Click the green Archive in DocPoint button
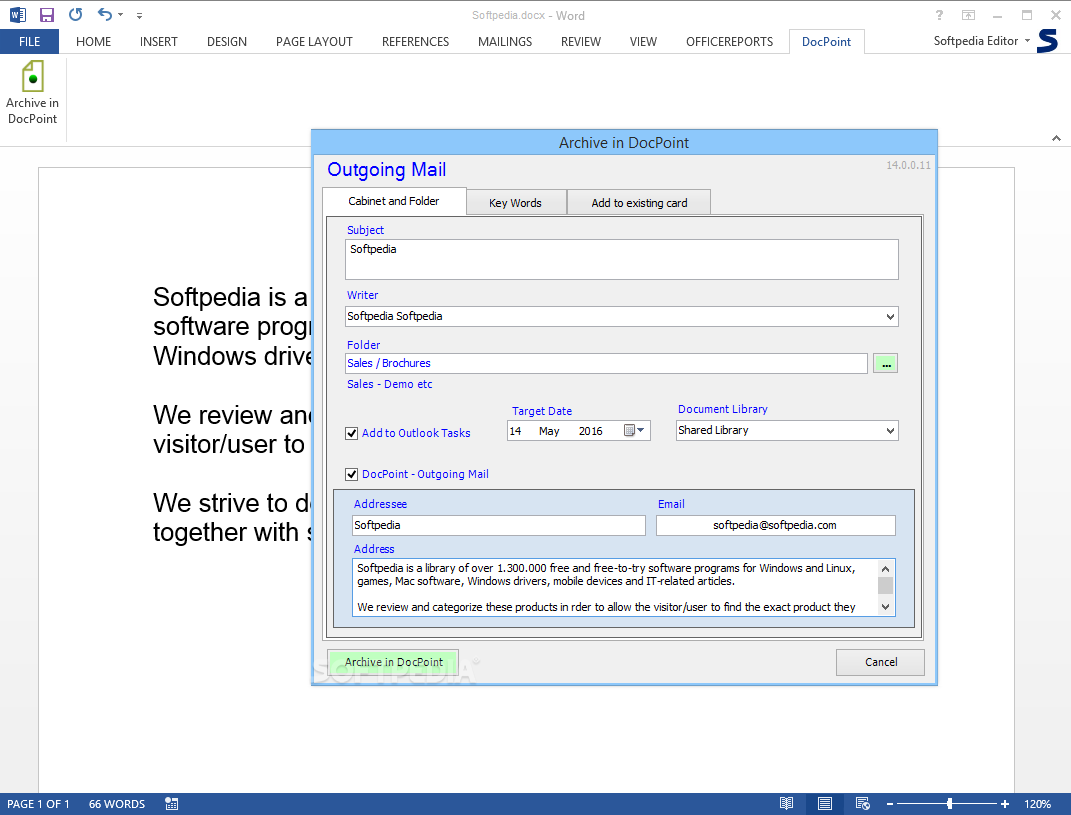Screen dimensions: 1071x815 [x=393, y=662]
